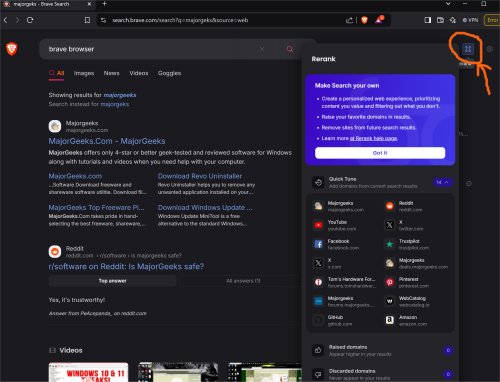Image resolution: width=500 pixels, height=382 pixels.
Task: Select Reddit in Quick Tune list
Action: [405, 206]
